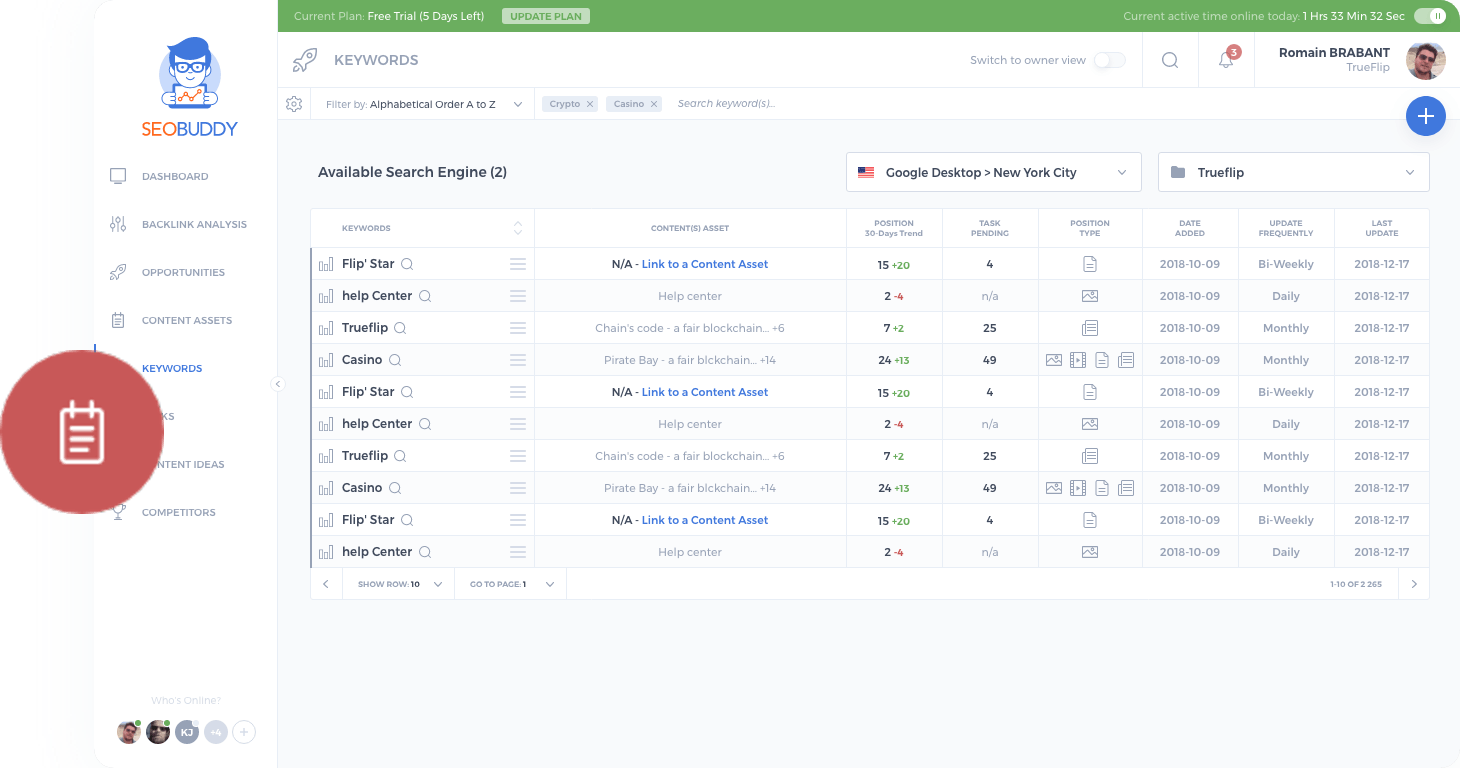Open the Go To Page dropdown
Screen dimensions: 1460x768
coord(511,584)
